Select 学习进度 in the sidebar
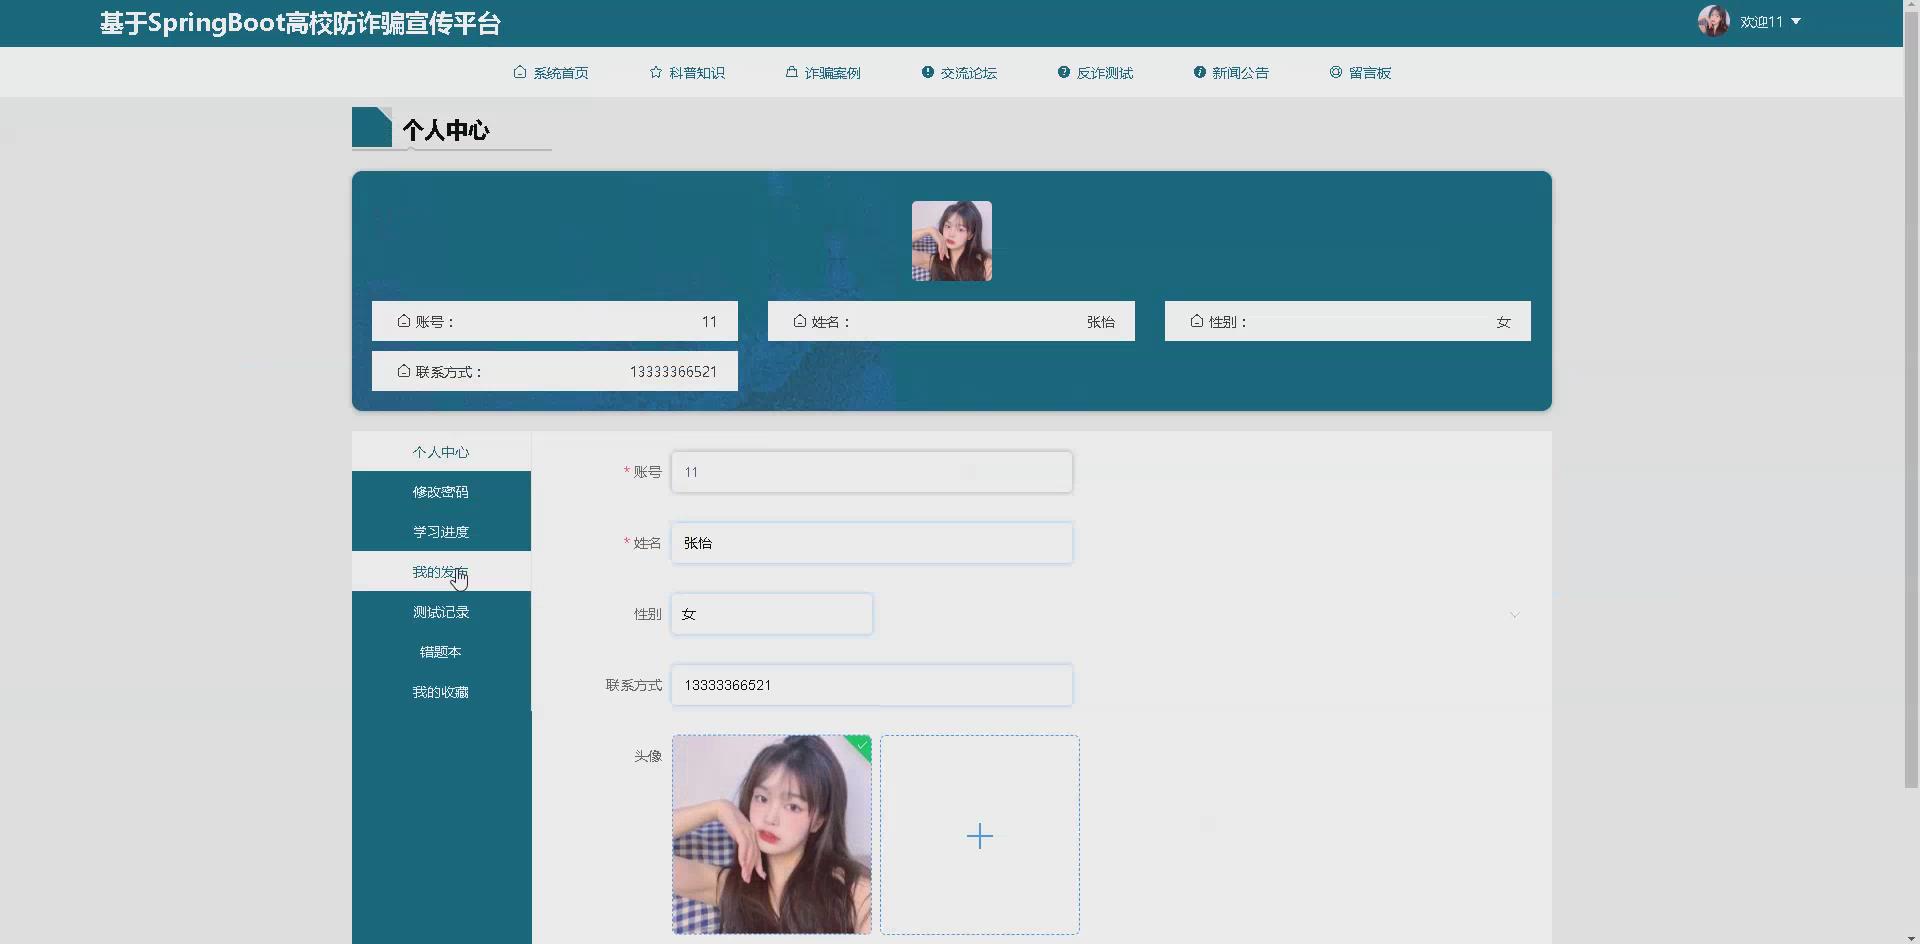Image resolution: width=1920 pixels, height=944 pixels. 440,531
